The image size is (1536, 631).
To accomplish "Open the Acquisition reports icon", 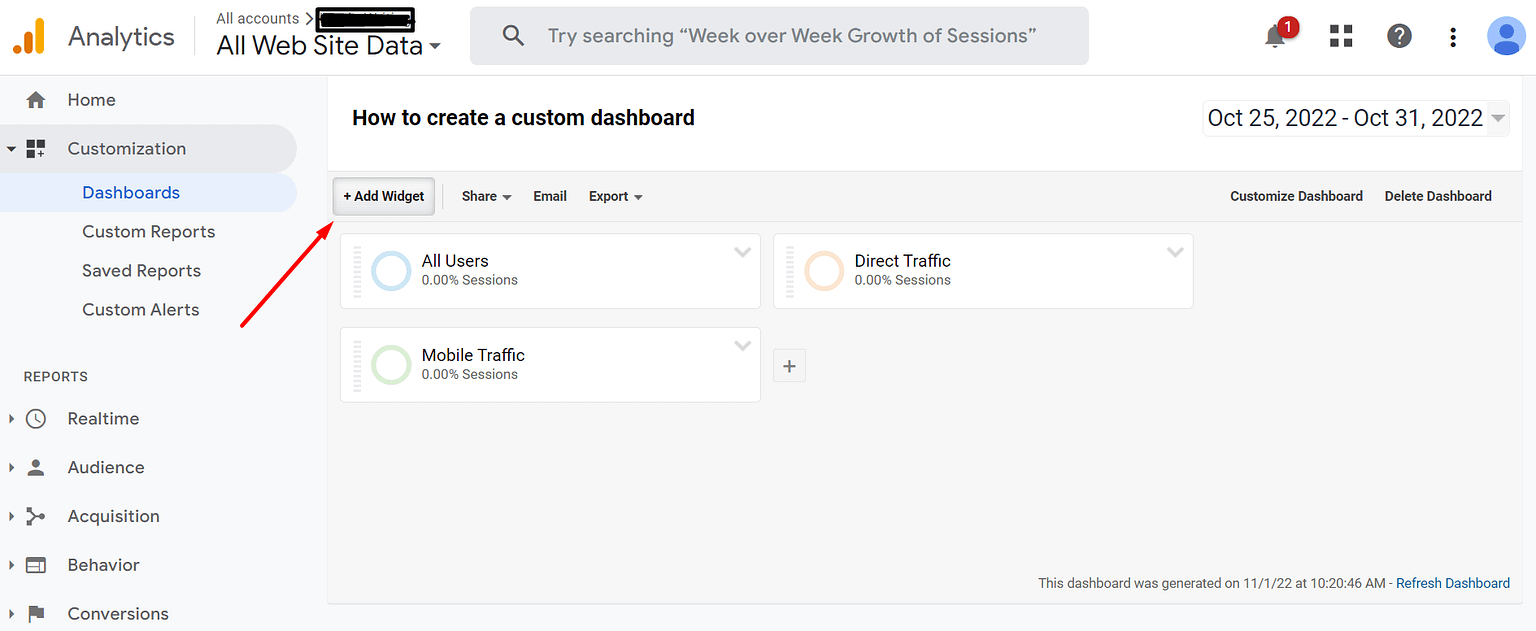I will tap(36, 516).
